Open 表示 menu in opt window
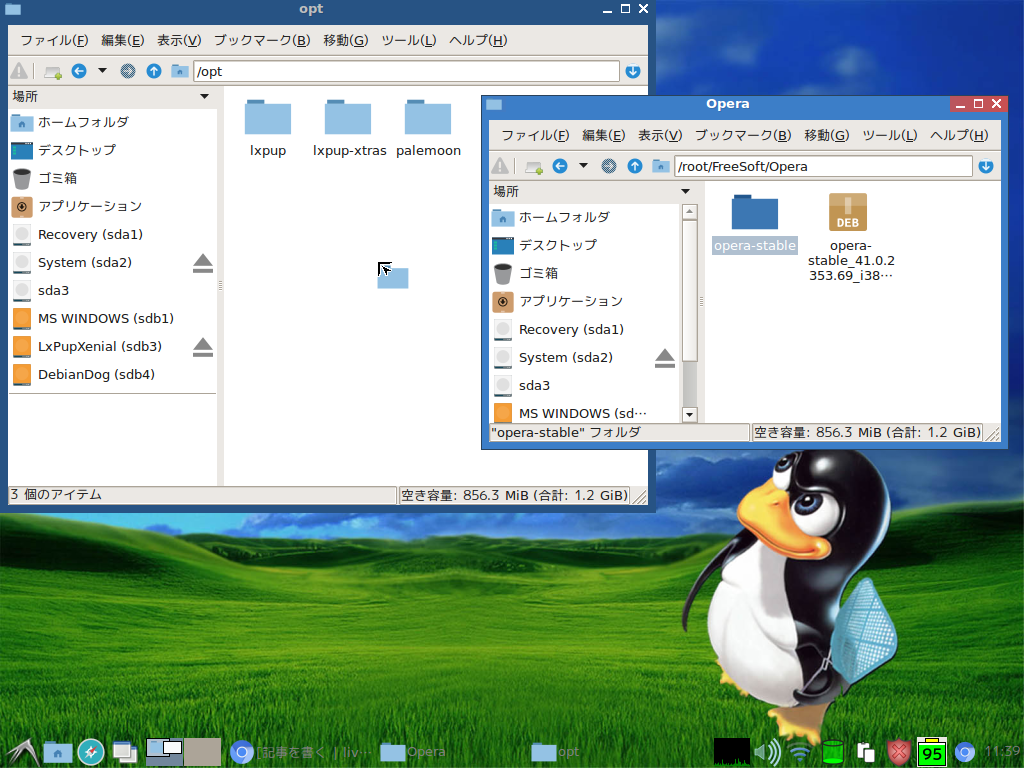Image resolution: width=1024 pixels, height=768 pixels. [179, 40]
